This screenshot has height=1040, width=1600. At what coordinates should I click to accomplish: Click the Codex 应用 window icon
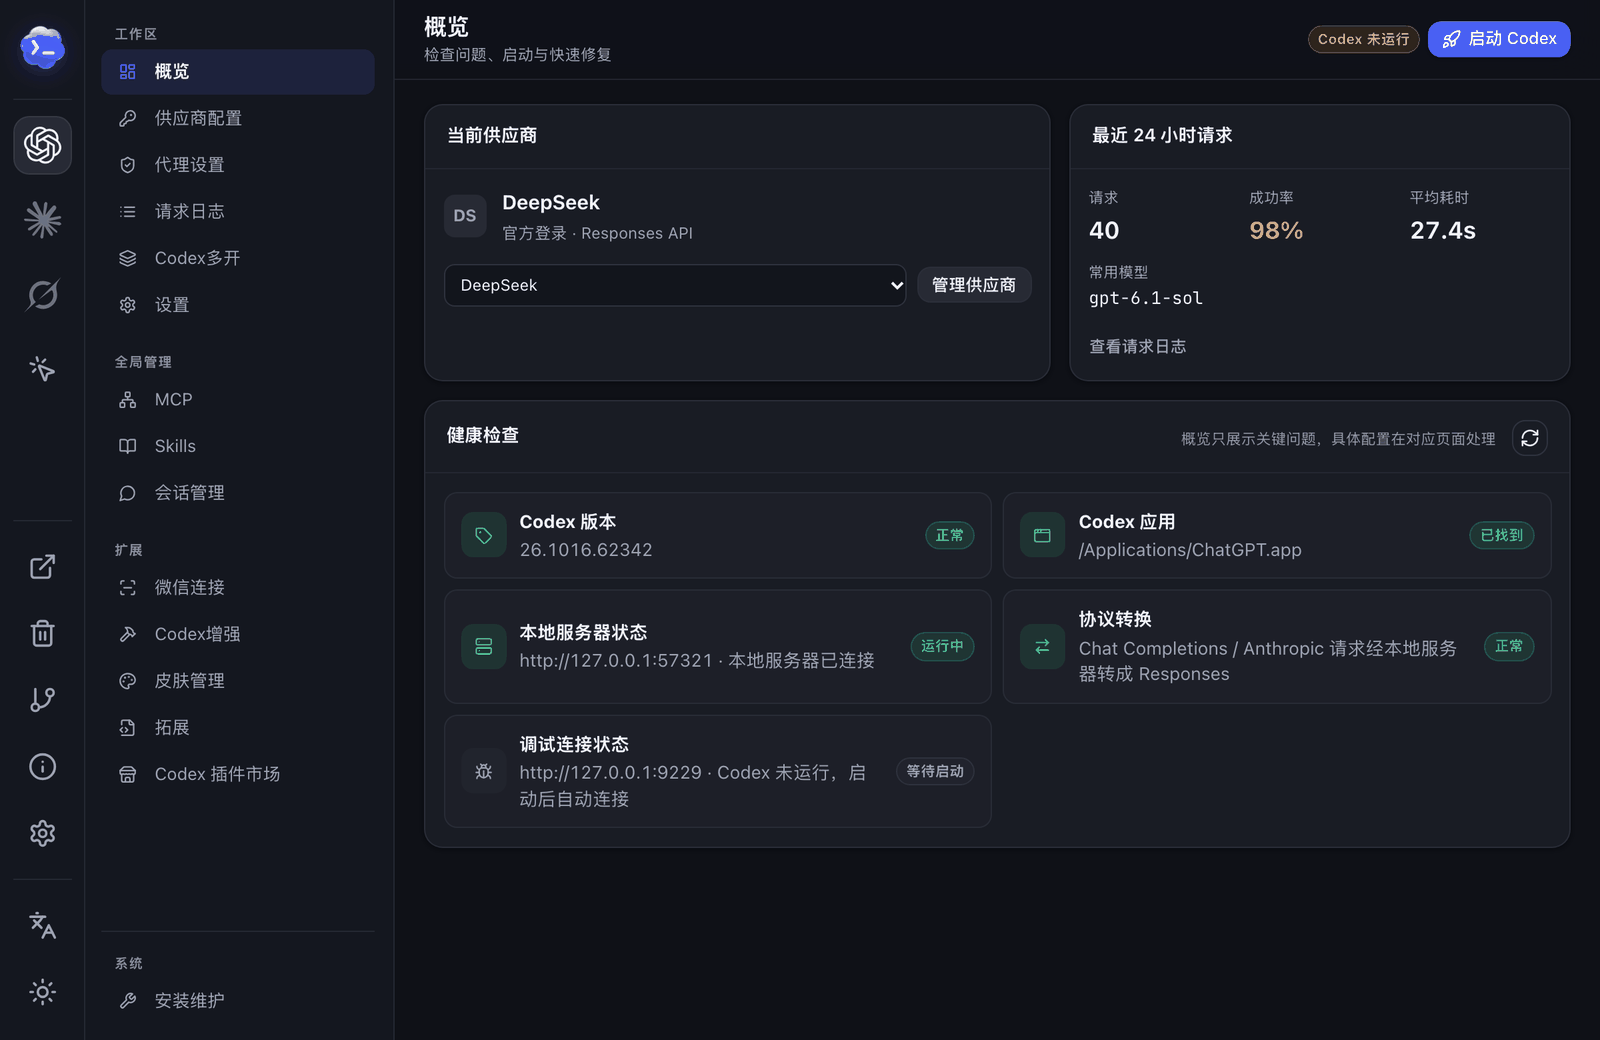1042,535
